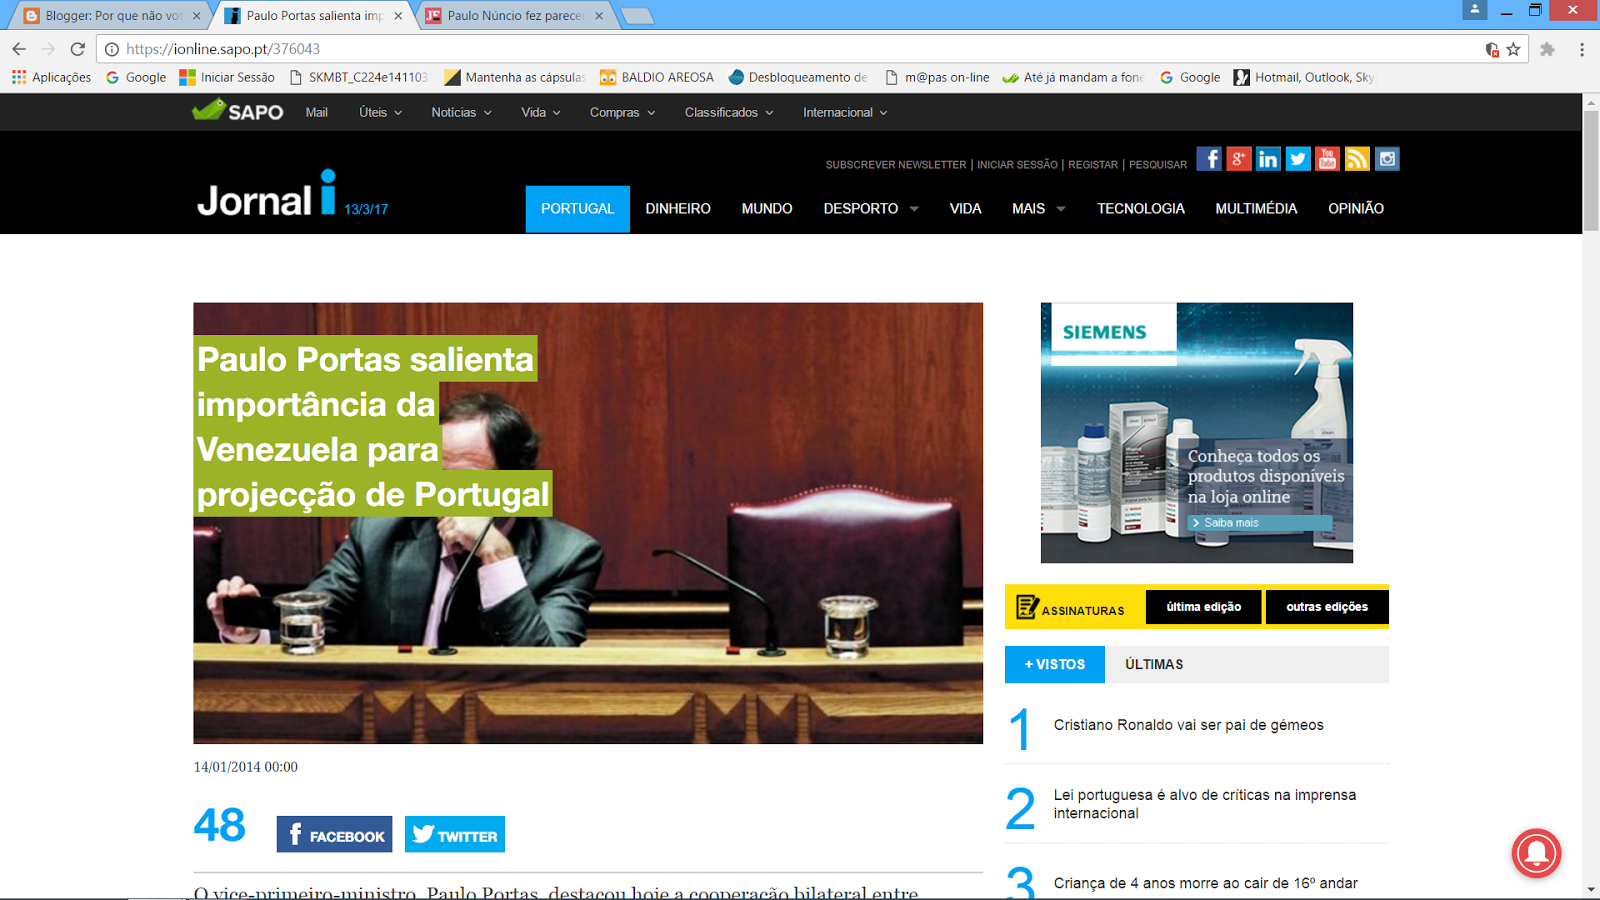This screenshot has height=900, width=1600.
Task: Open the DINHEIRO section
Action: coord(678,209)
